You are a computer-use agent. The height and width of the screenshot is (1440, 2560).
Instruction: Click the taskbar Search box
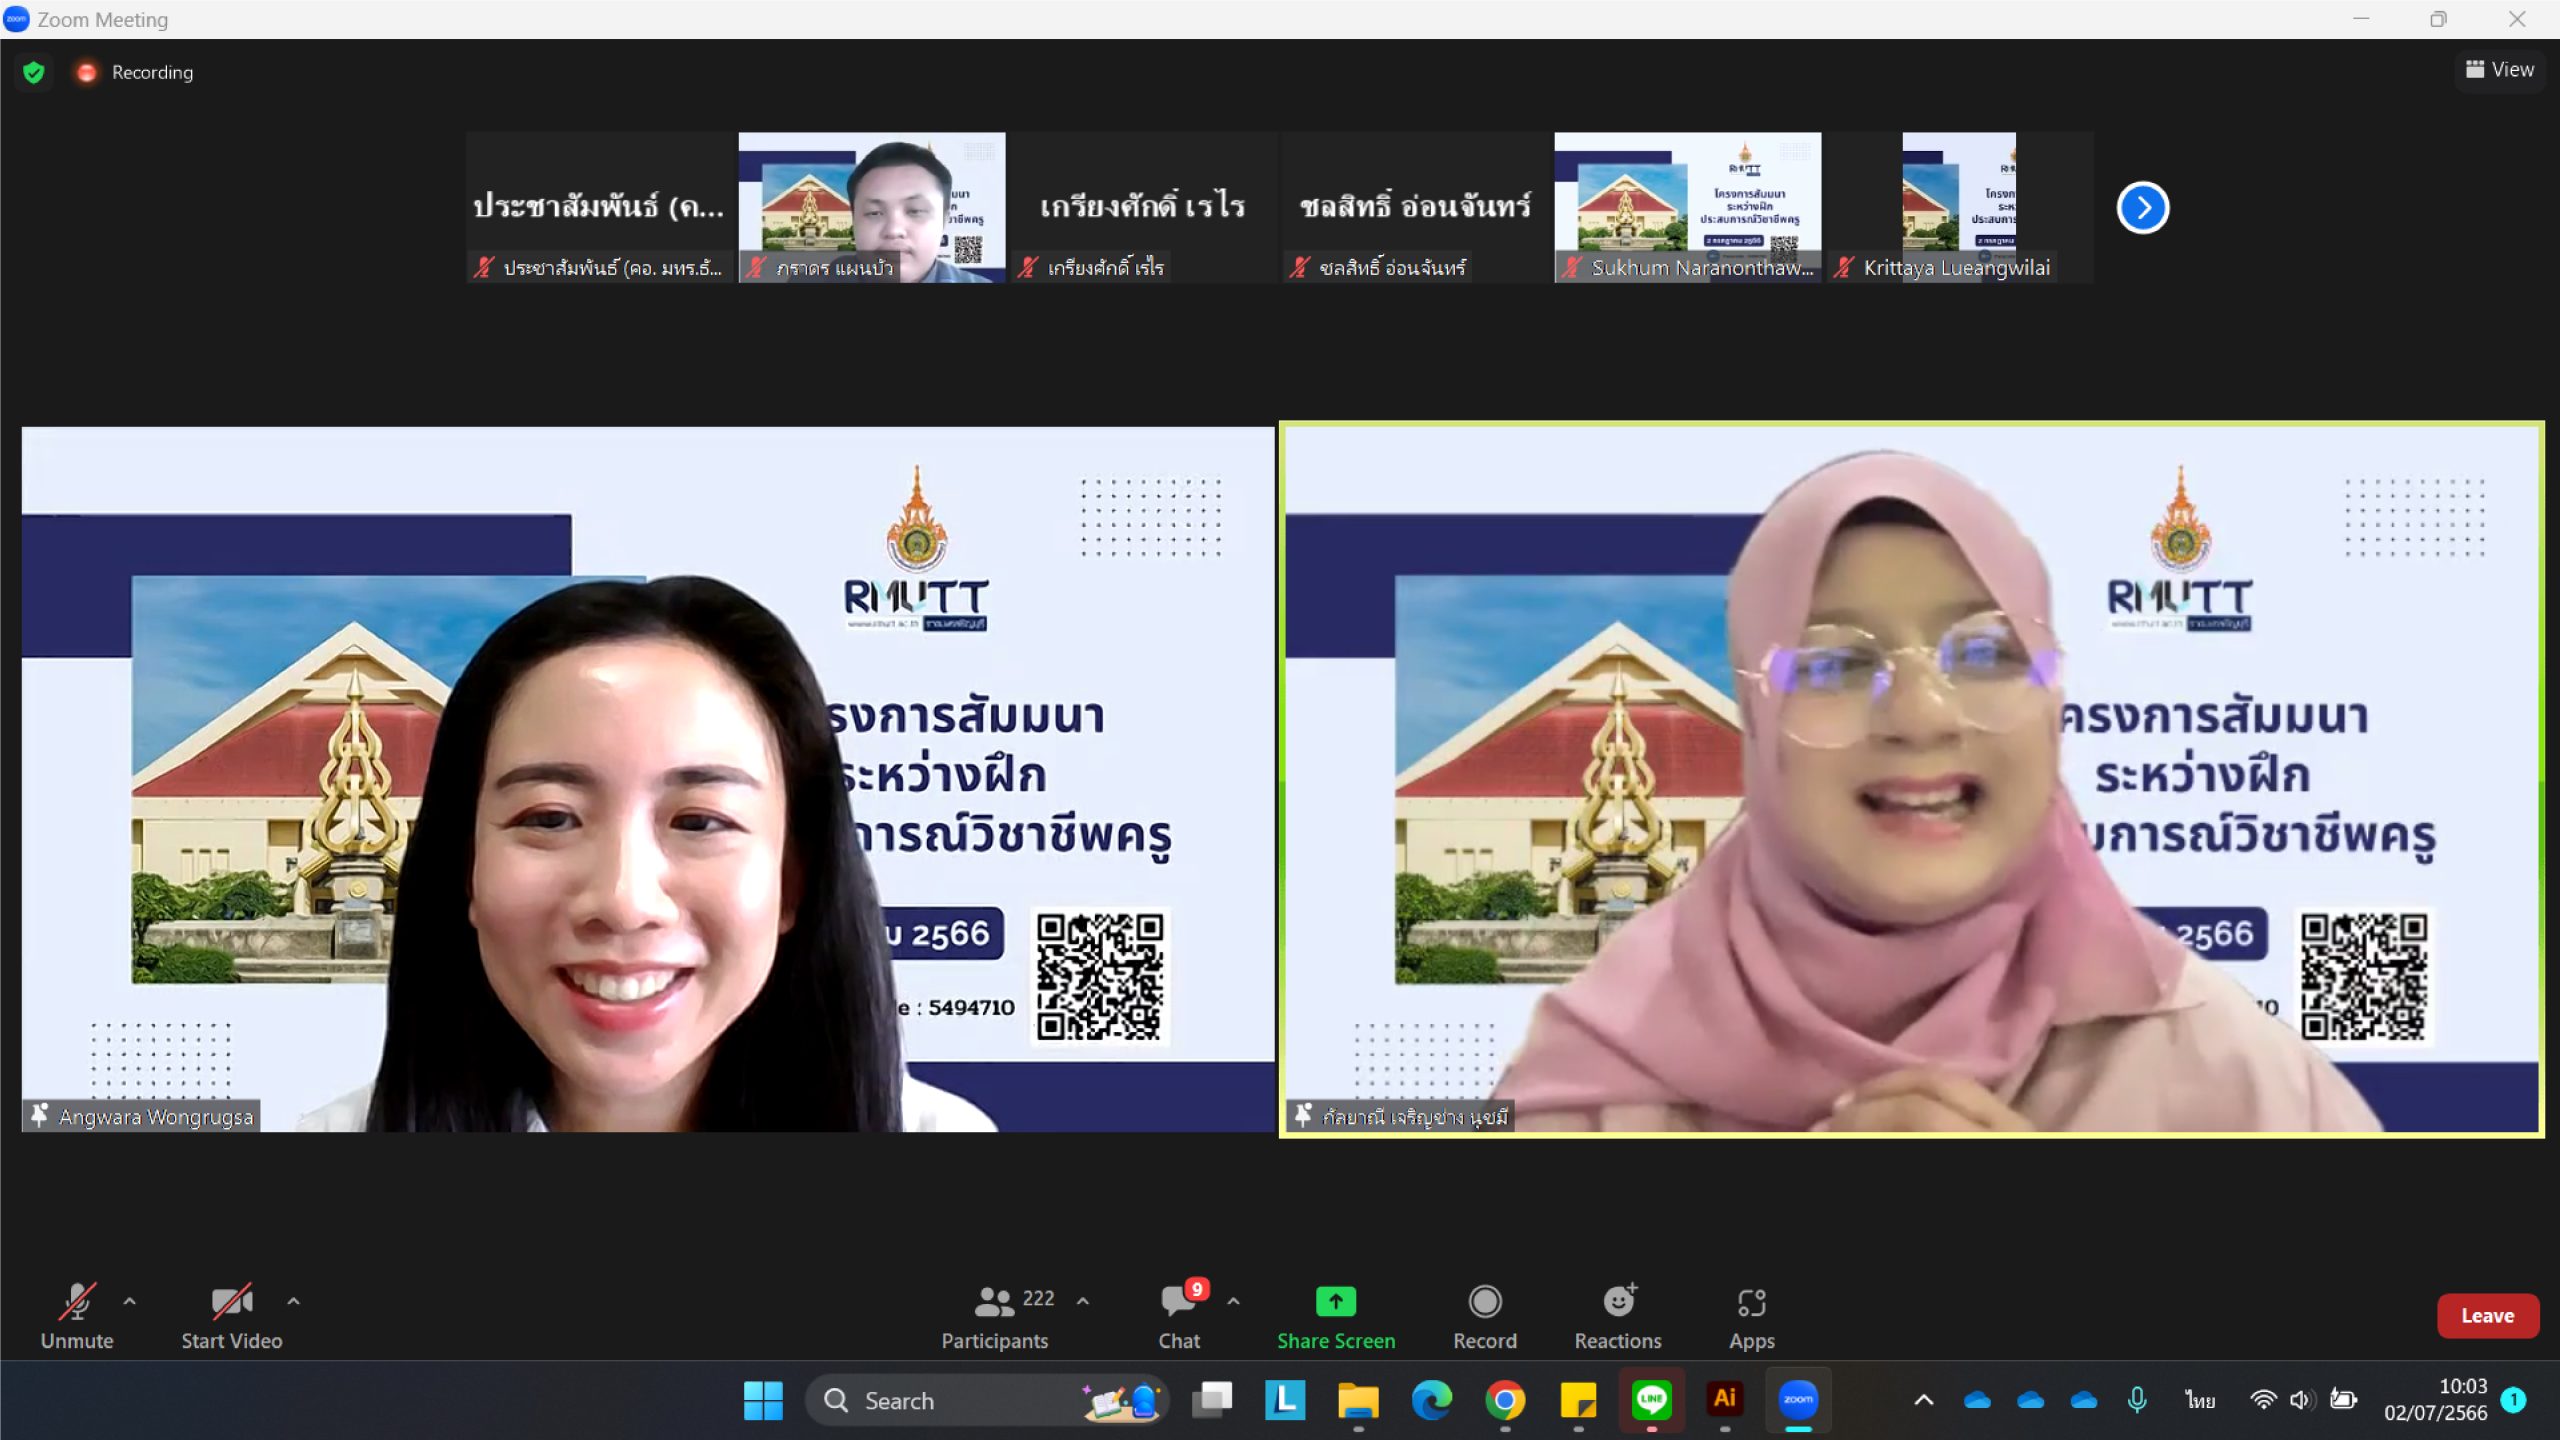987,1400
